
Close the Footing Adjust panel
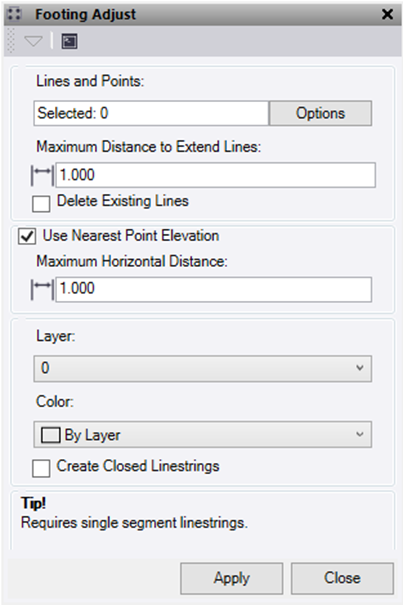tap(387, 14)
